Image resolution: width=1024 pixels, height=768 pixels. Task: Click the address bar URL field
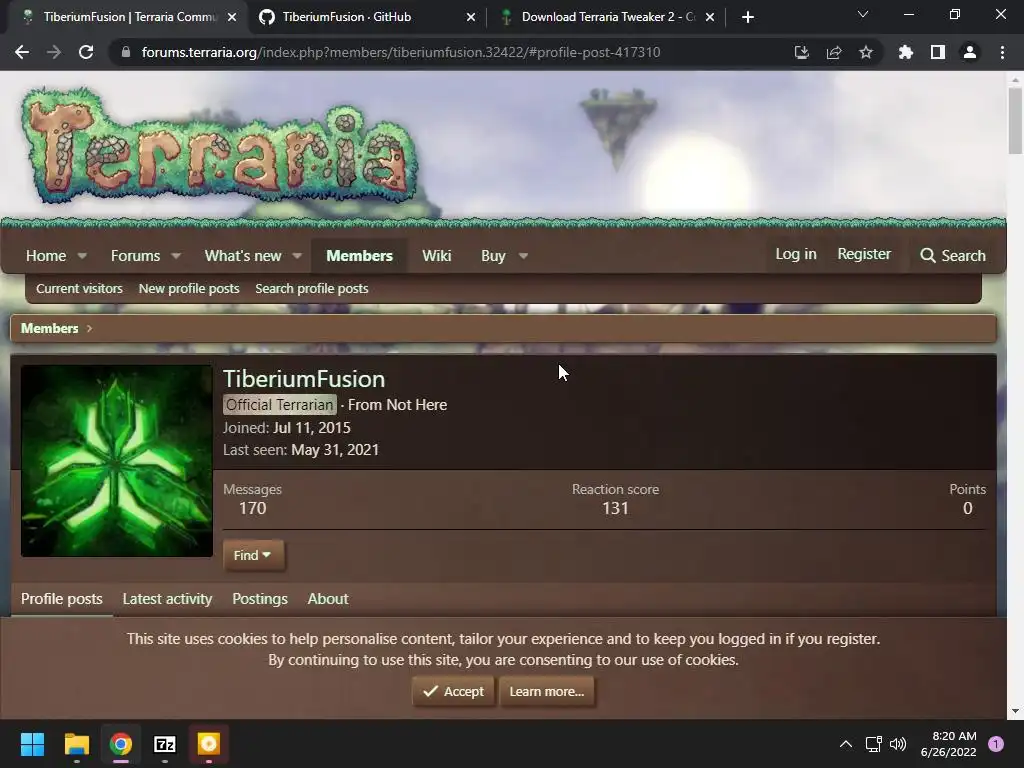pos(400,52)
